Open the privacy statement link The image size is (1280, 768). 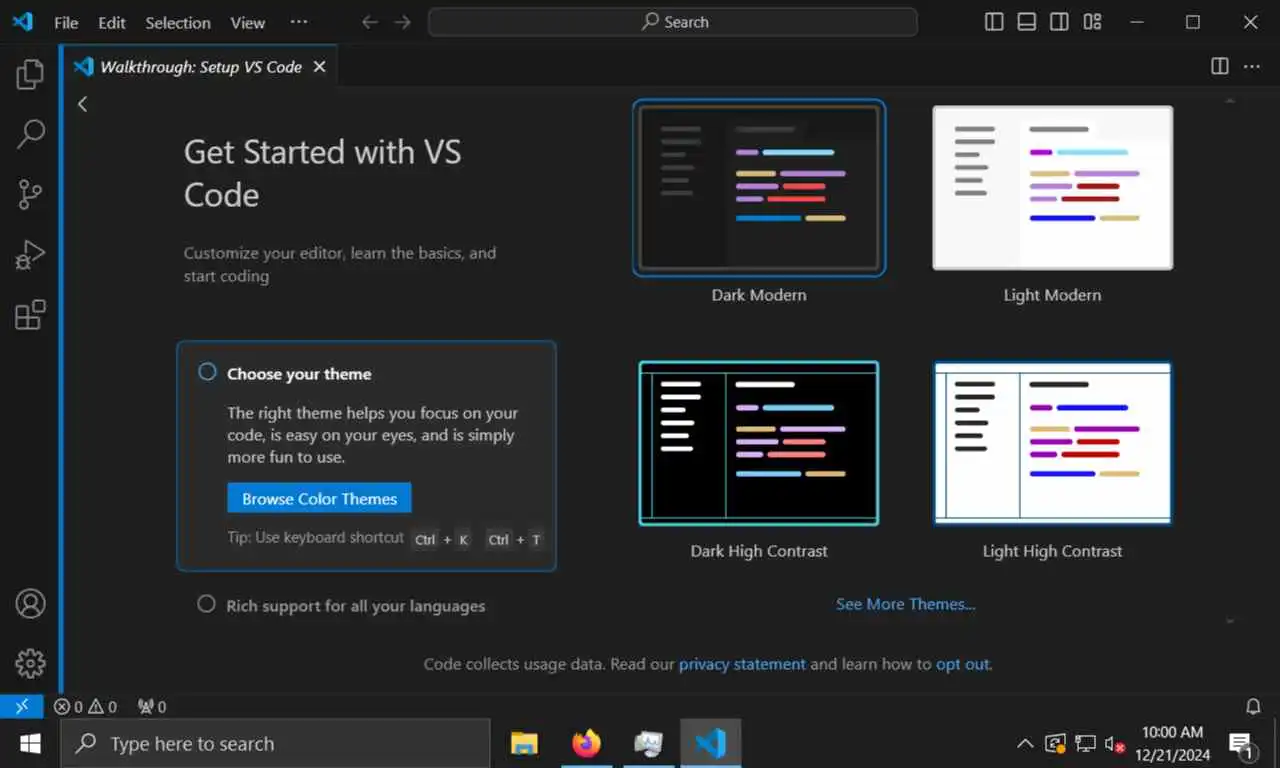pyautogui.click(x=742, y=664)
